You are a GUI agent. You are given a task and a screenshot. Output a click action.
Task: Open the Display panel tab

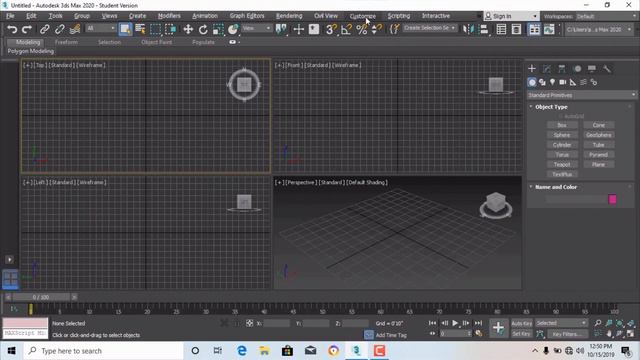(592, 69)
